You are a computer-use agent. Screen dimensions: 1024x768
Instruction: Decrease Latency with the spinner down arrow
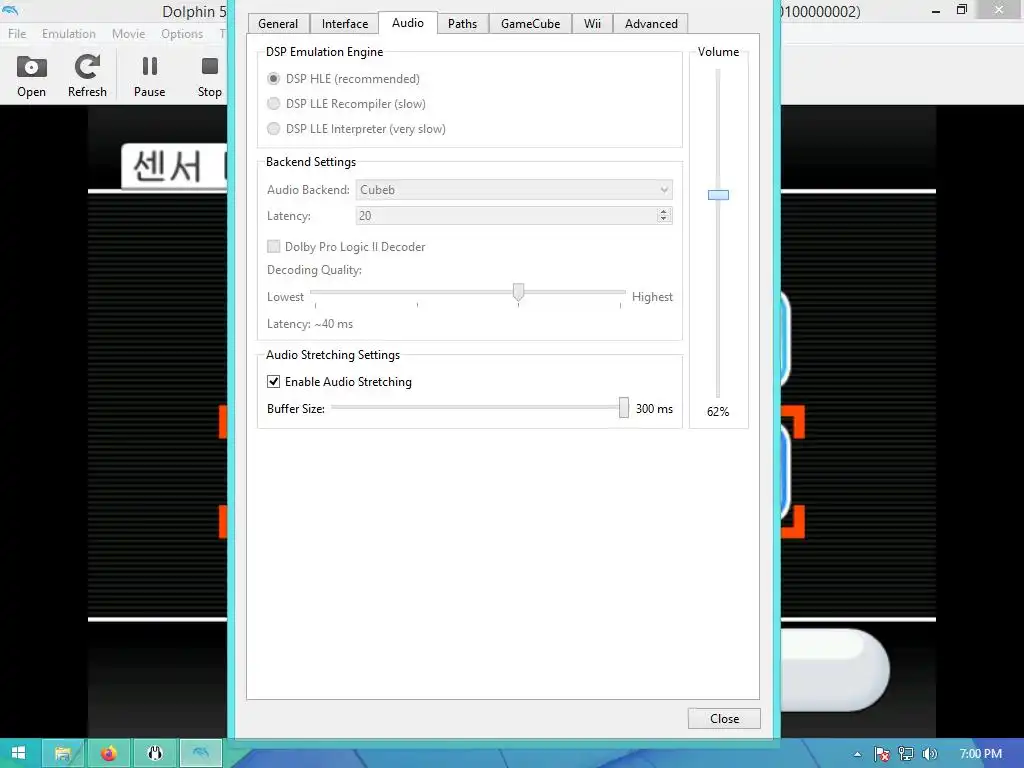664,219
